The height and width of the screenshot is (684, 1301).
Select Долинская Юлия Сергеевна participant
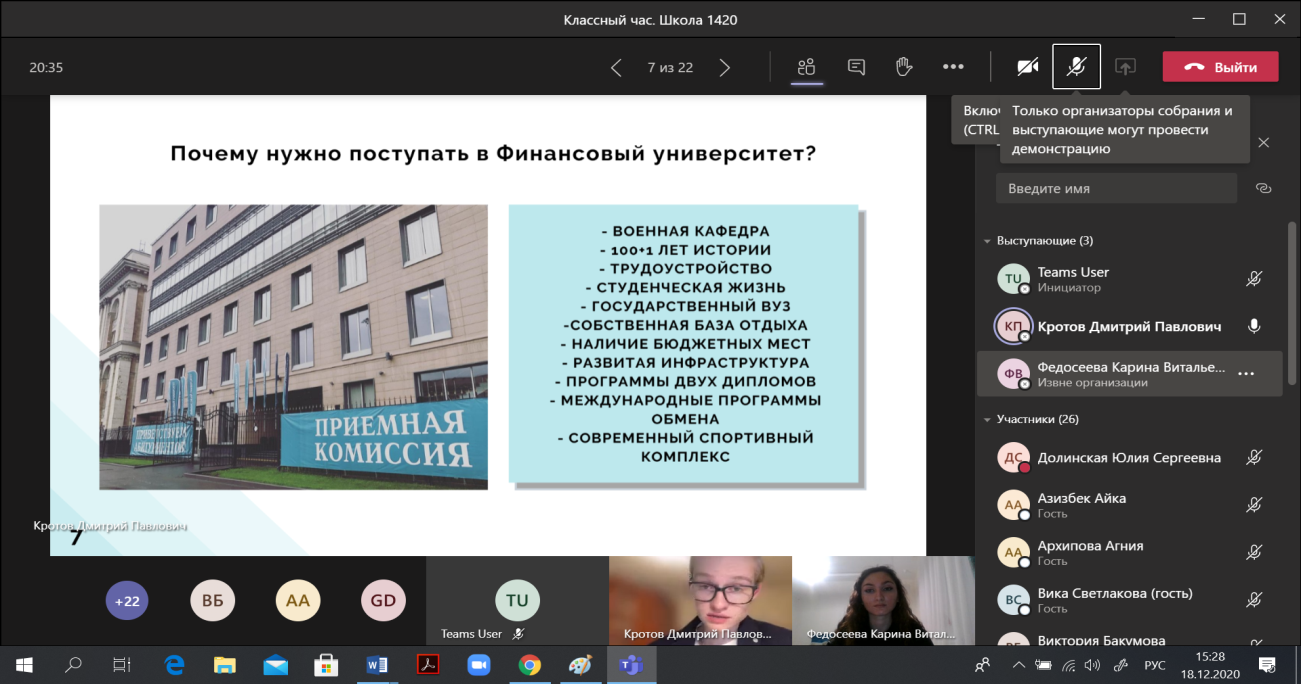tap(1128, 457)
